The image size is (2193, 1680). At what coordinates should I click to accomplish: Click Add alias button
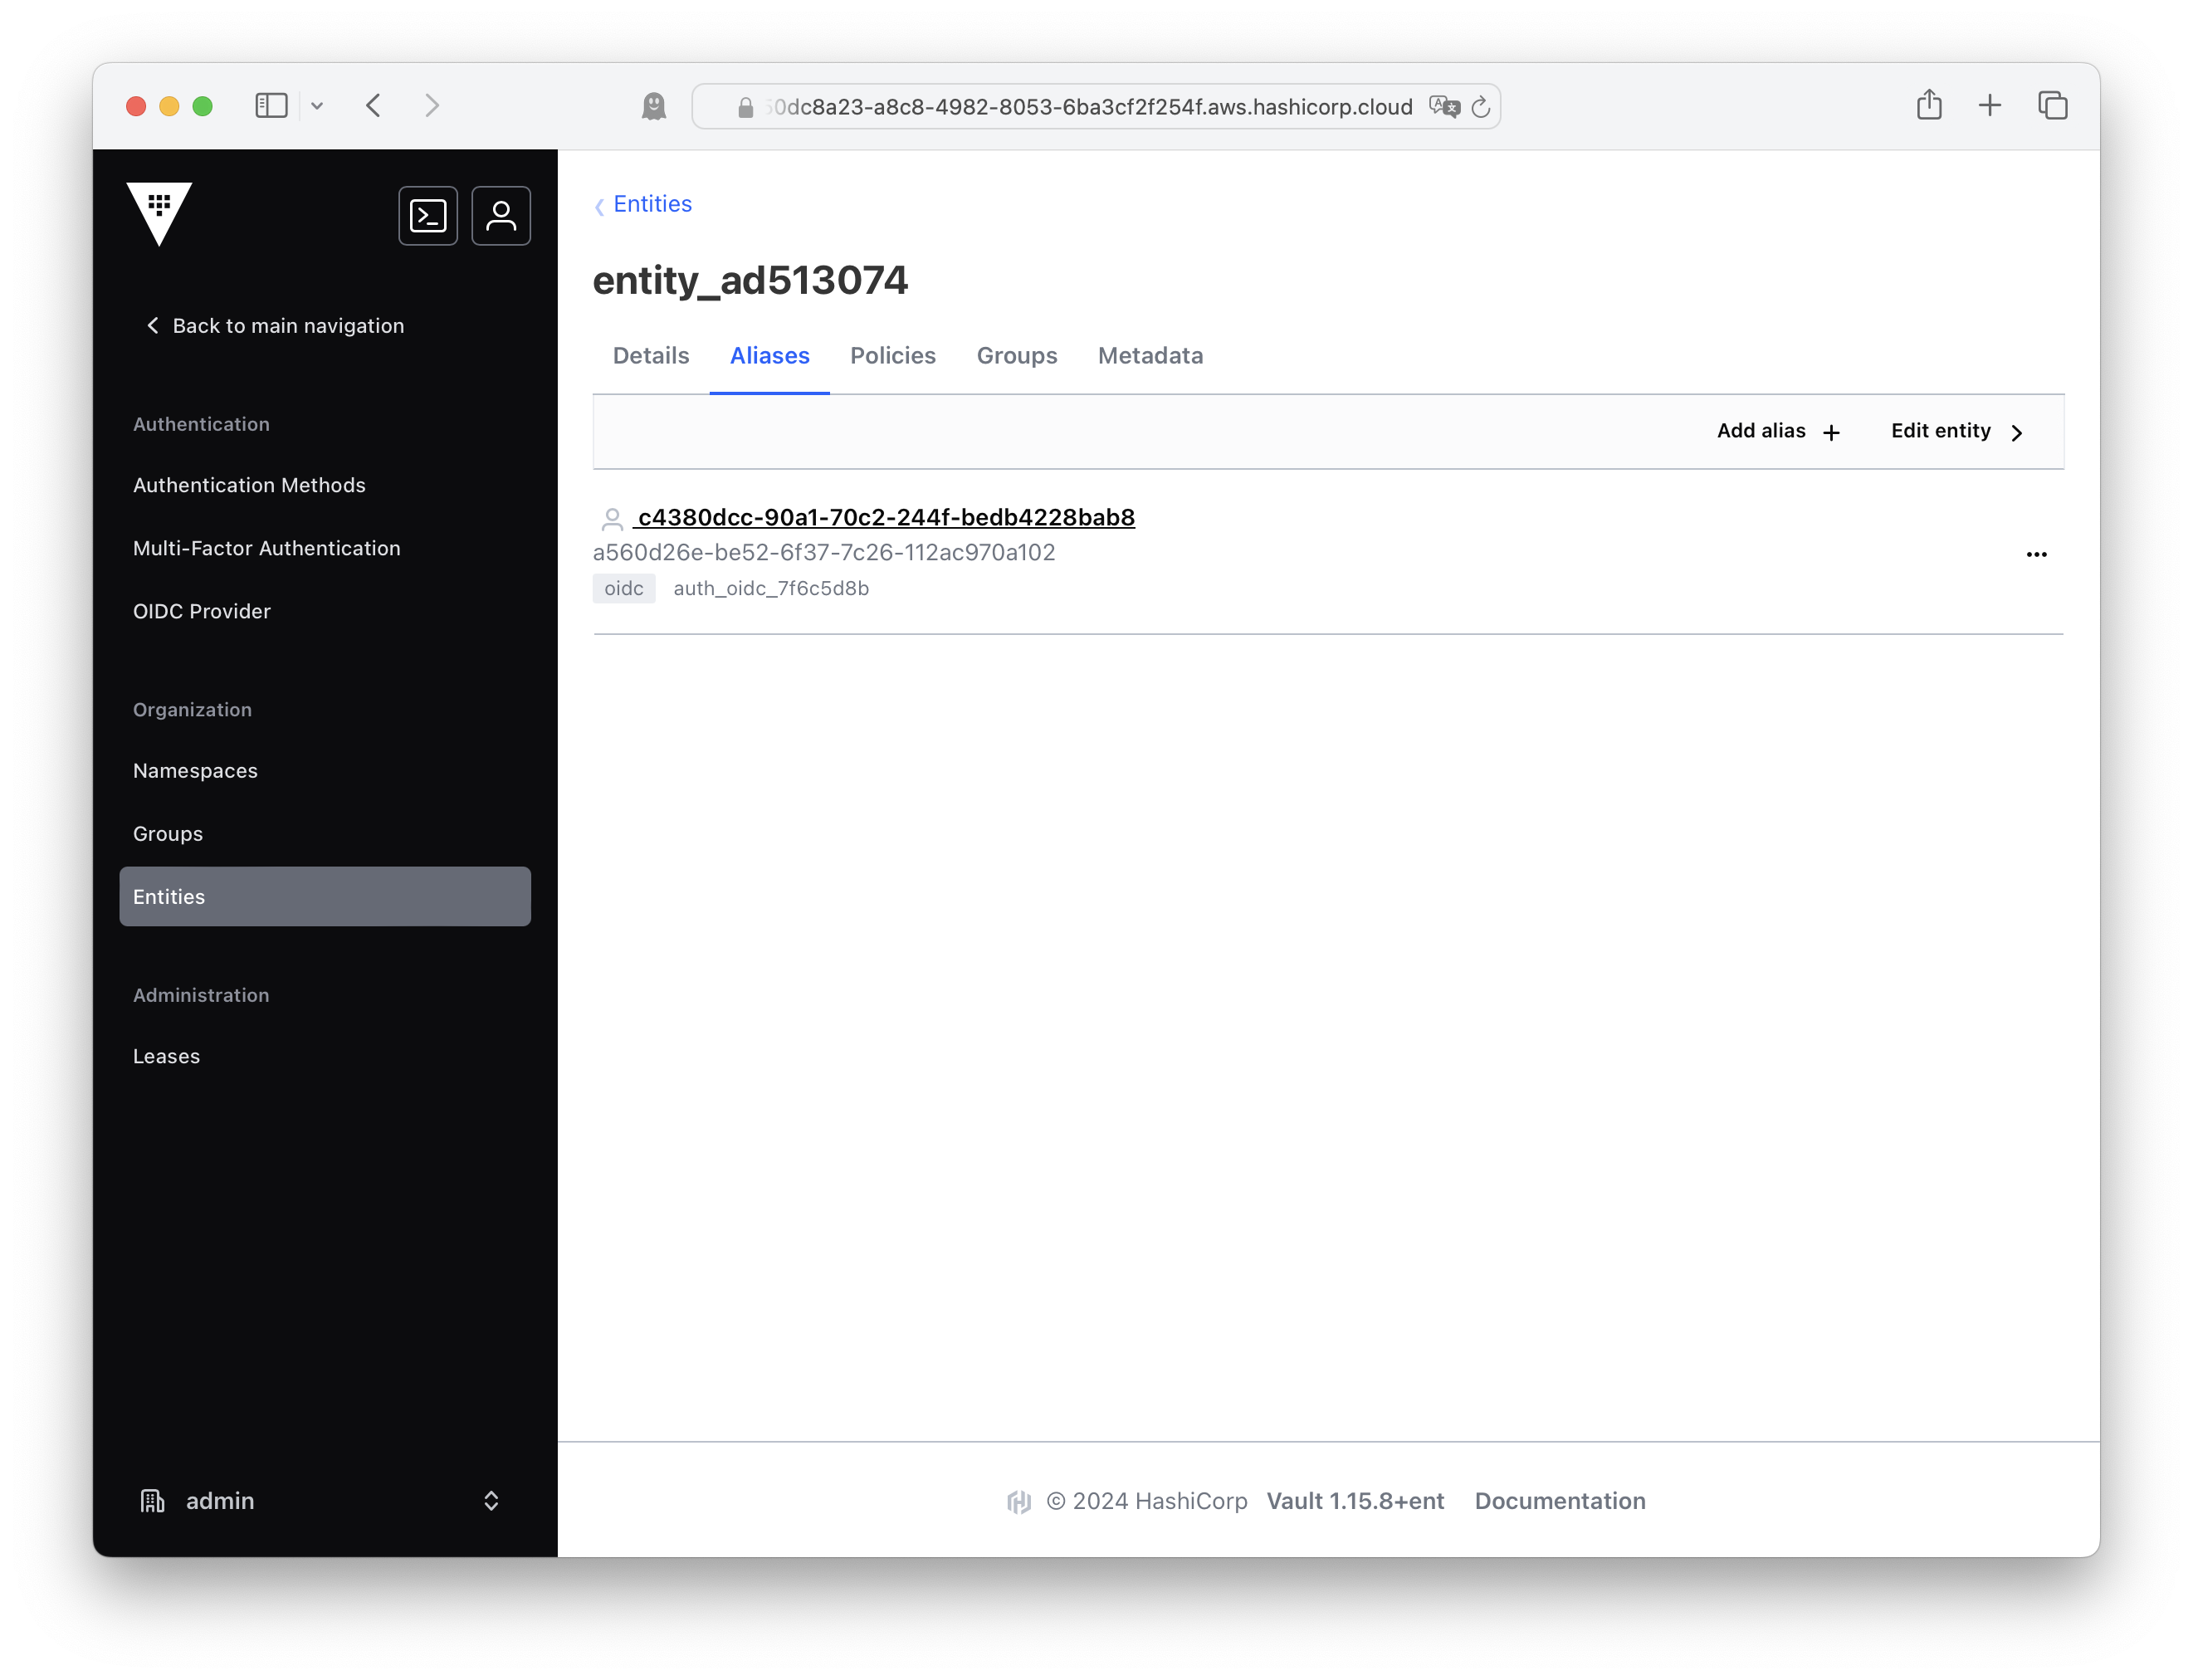click(1778, 431)
